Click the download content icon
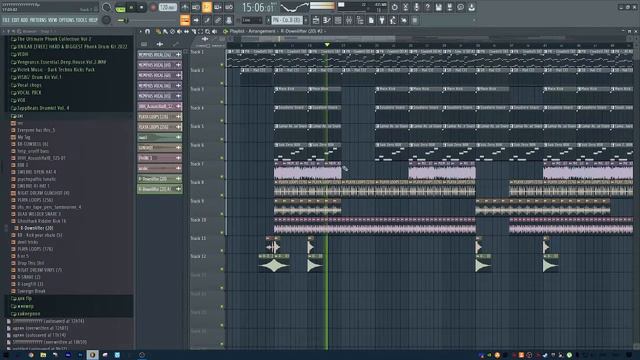Screen dimensions: 640x360 click(471, 7)
